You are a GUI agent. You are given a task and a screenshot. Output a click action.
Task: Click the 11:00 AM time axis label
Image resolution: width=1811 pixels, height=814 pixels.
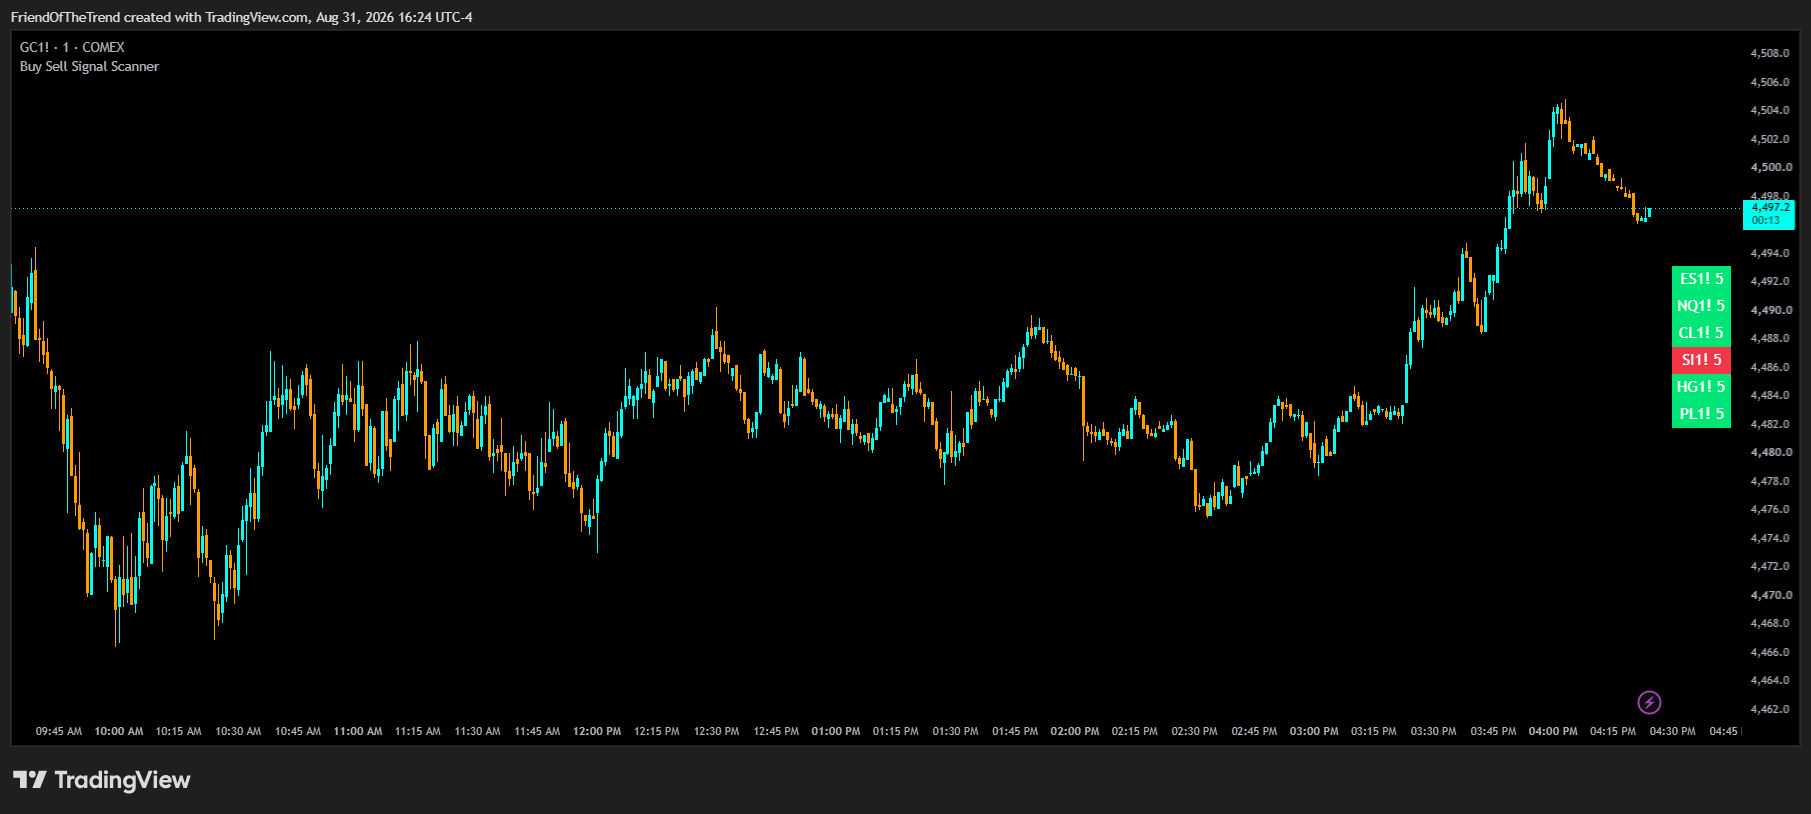[x=358, y=731]
